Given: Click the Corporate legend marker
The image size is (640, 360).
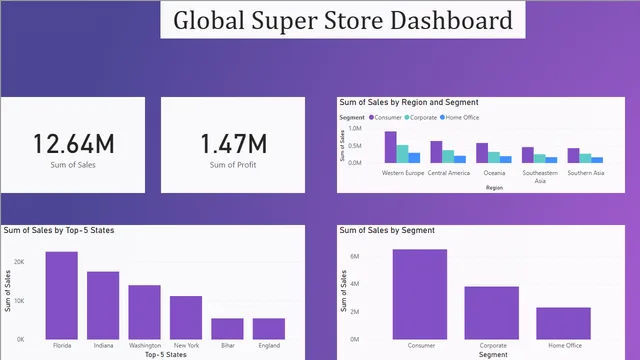Looking at the screenshot, I should 407,118.
